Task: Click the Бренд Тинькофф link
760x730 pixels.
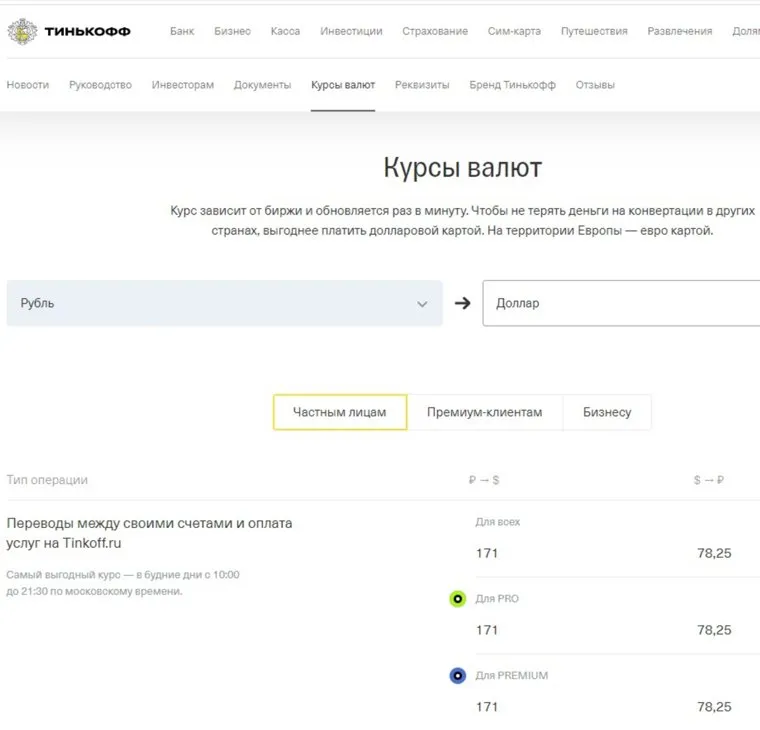Action: click(512, 85)
